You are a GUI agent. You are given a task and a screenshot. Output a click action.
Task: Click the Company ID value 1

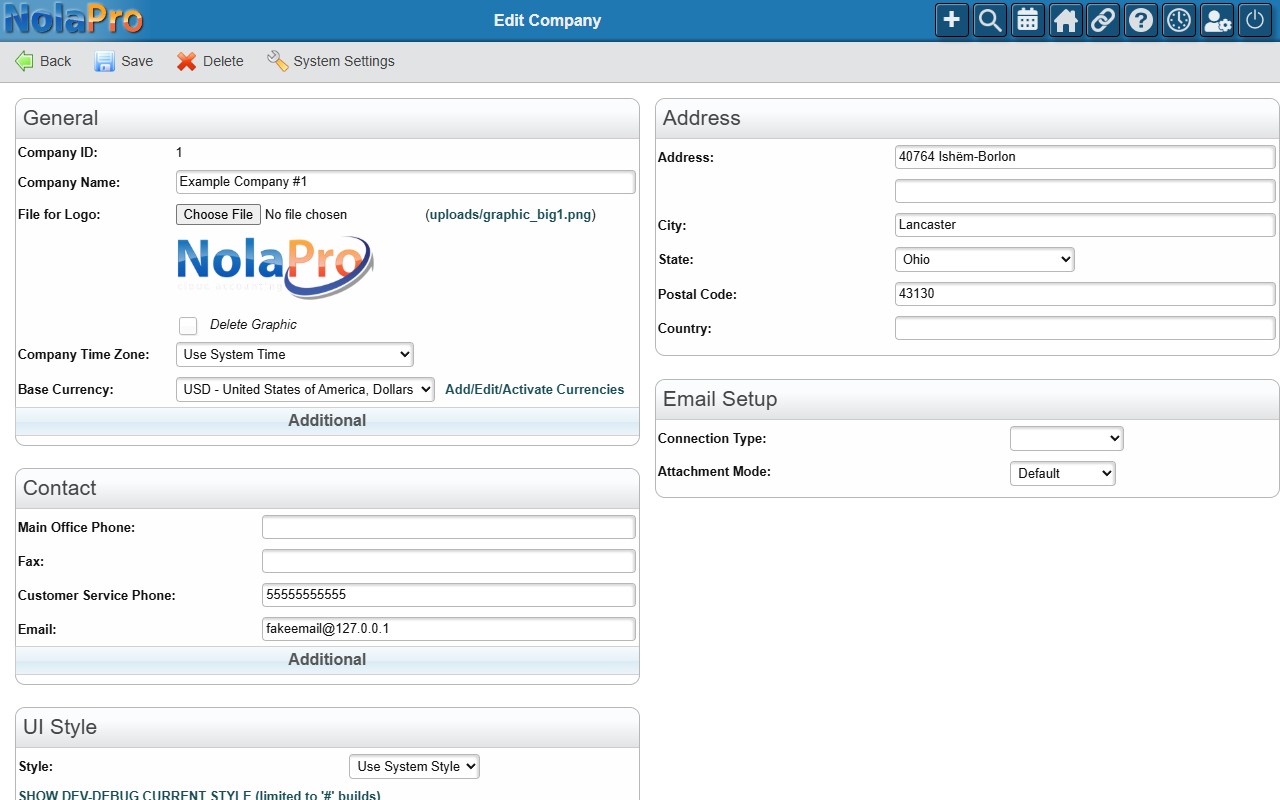(x=179, y=153)
